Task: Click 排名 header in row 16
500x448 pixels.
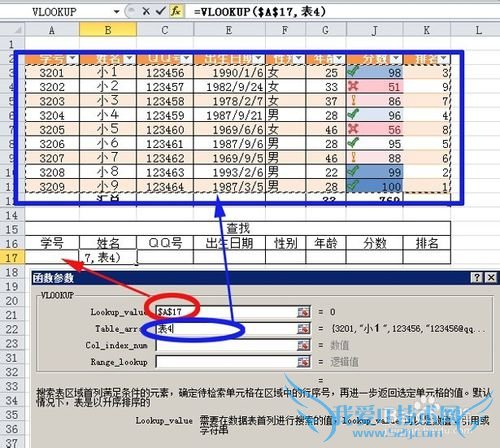Action: pyautogui.click(x=427, y=243)
